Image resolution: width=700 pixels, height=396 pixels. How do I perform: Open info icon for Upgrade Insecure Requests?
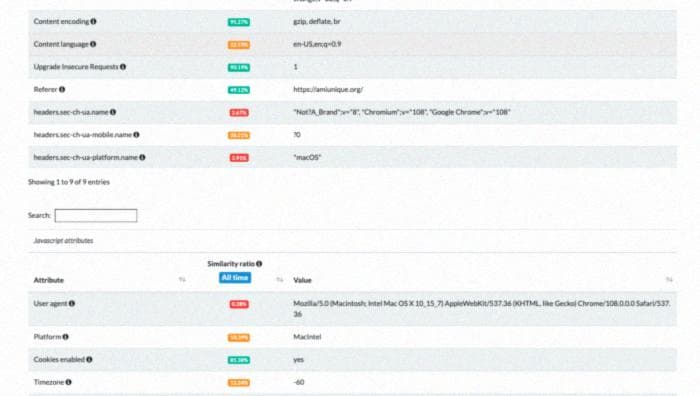coord(123,67)
